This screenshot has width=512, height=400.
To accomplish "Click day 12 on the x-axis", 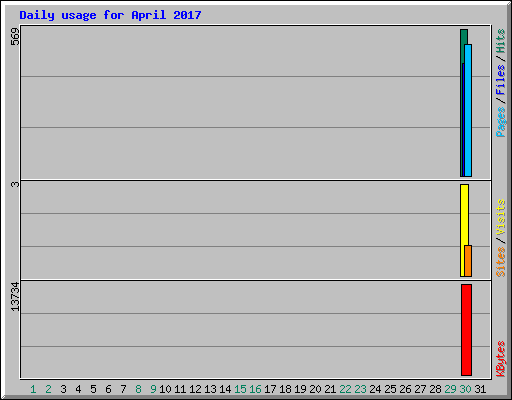I will (x=195, y=389).
